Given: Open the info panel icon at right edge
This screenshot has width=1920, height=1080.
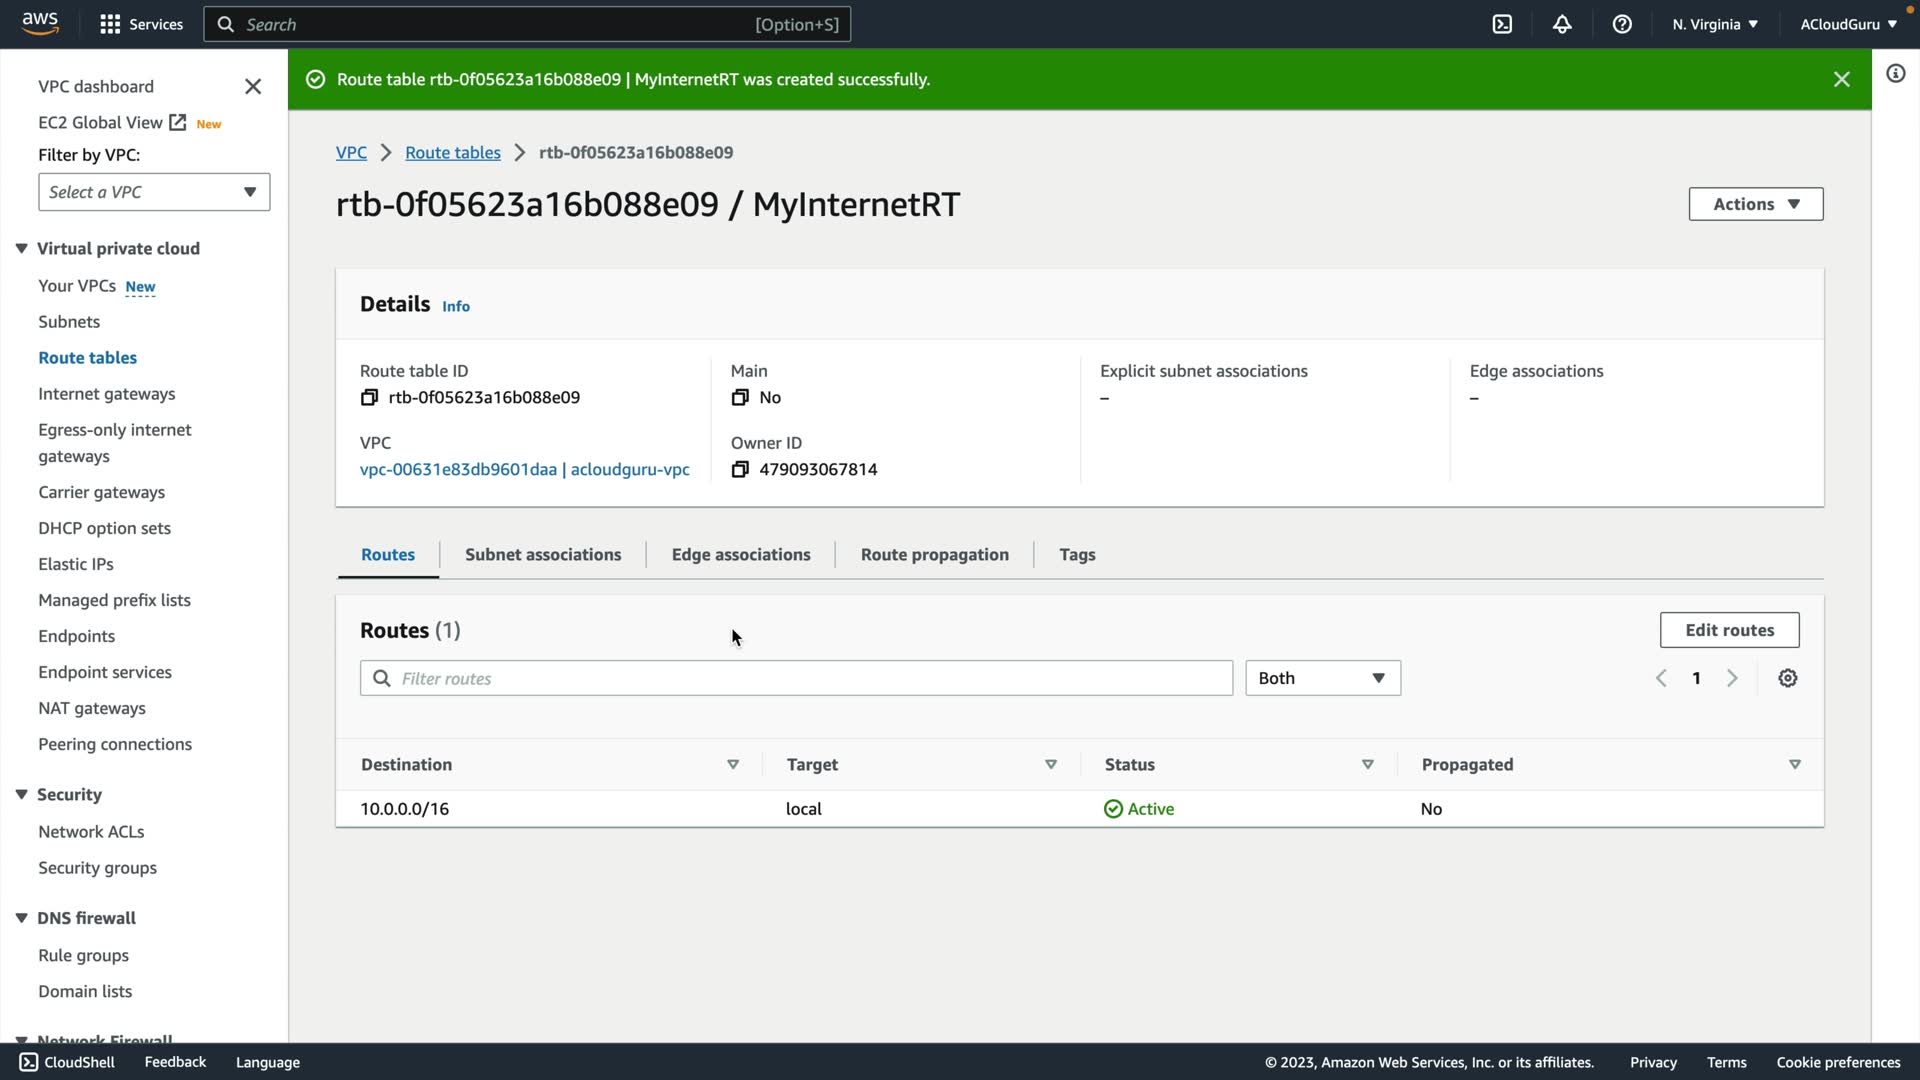Looking at the screenshot, I should coord(1895,74).
